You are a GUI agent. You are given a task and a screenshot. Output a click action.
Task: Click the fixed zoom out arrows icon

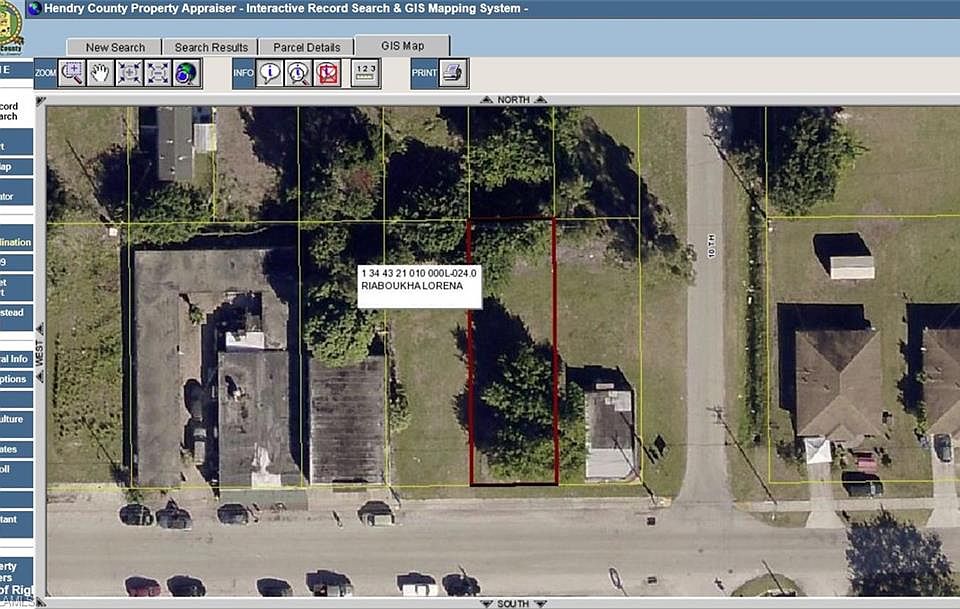click(x=158, y=73)
